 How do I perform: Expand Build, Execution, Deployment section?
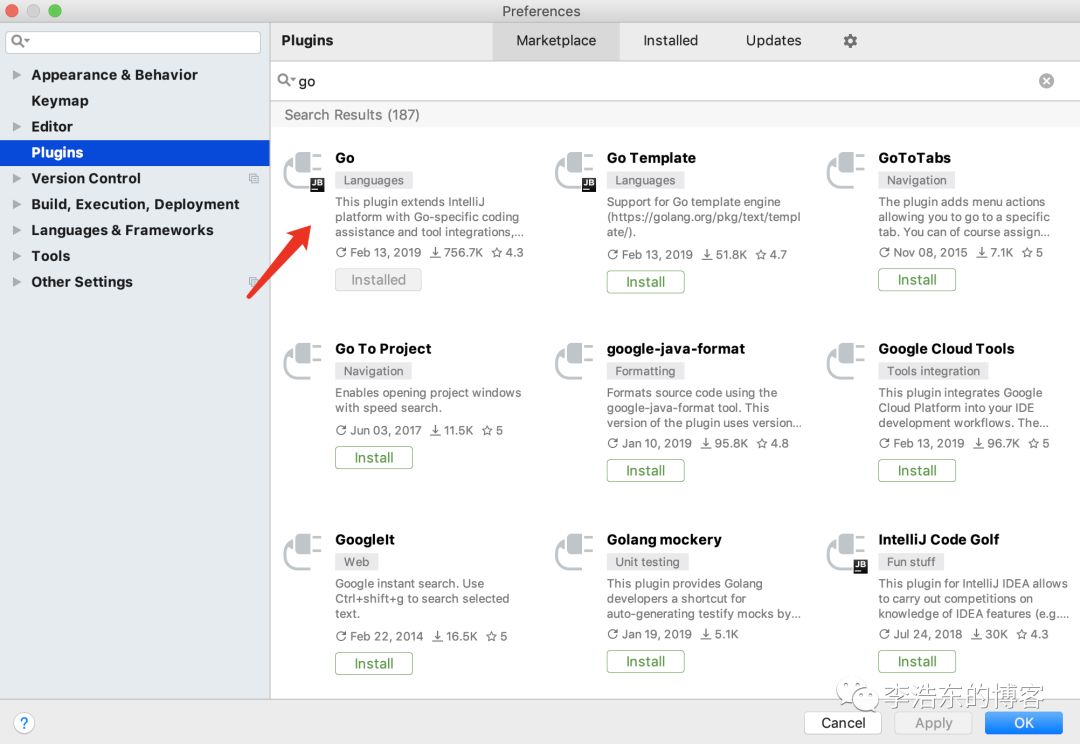click(x=17, y=204)
